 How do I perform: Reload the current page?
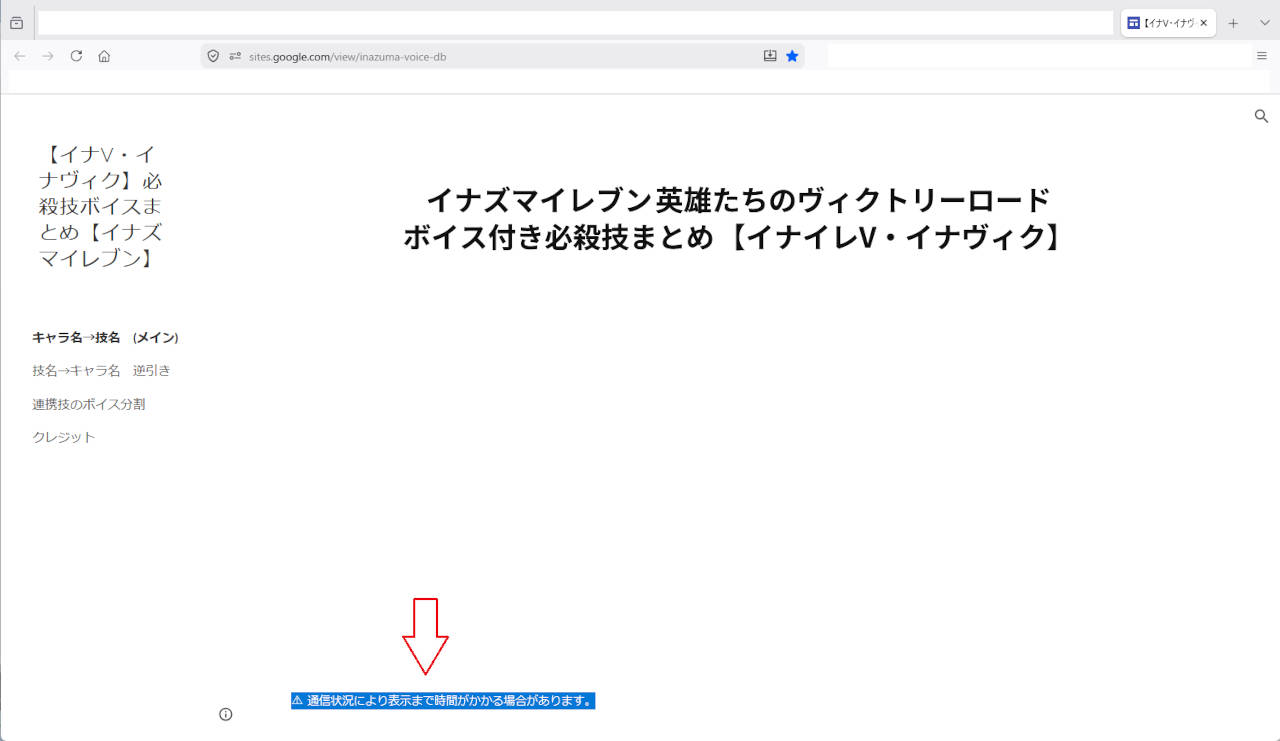[76, 56]
